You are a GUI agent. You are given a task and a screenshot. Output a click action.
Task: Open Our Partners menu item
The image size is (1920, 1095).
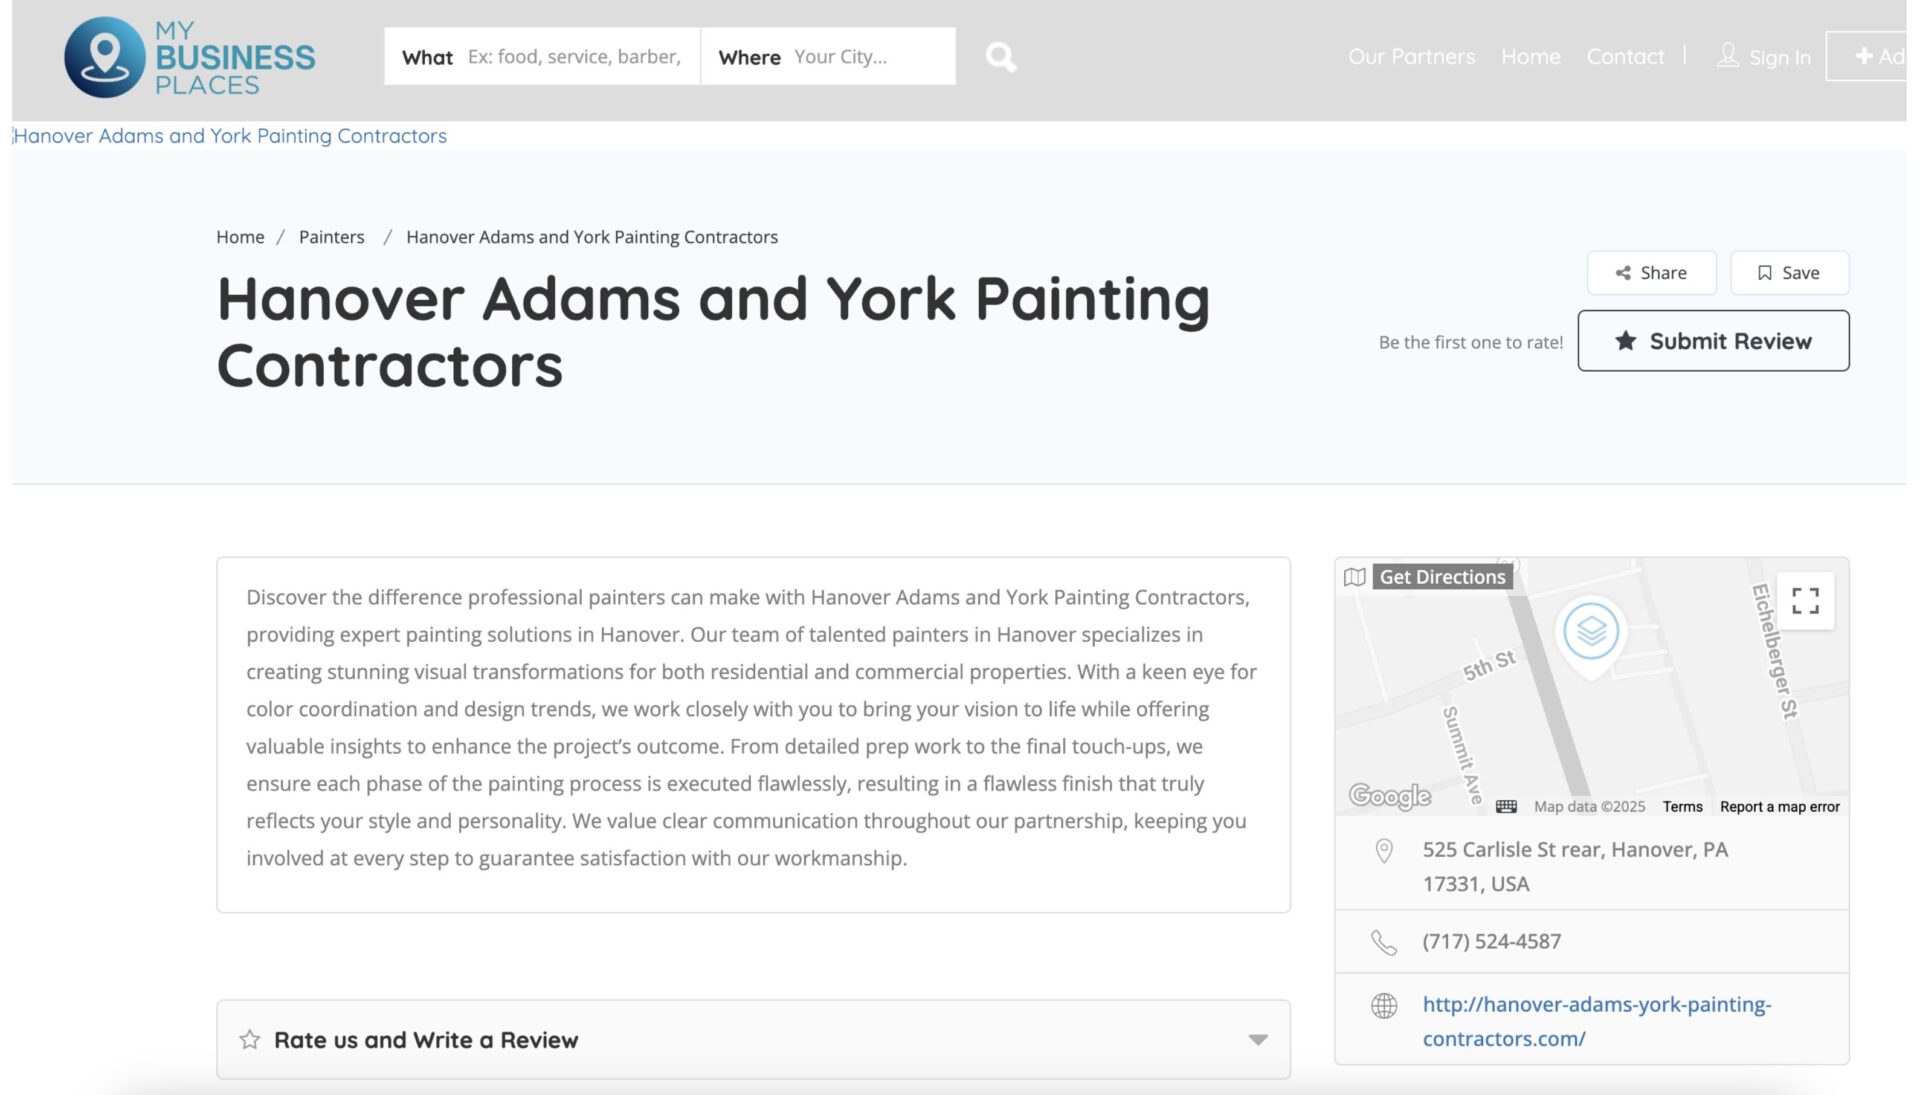pyautogui.click(x=1411, y=57)
